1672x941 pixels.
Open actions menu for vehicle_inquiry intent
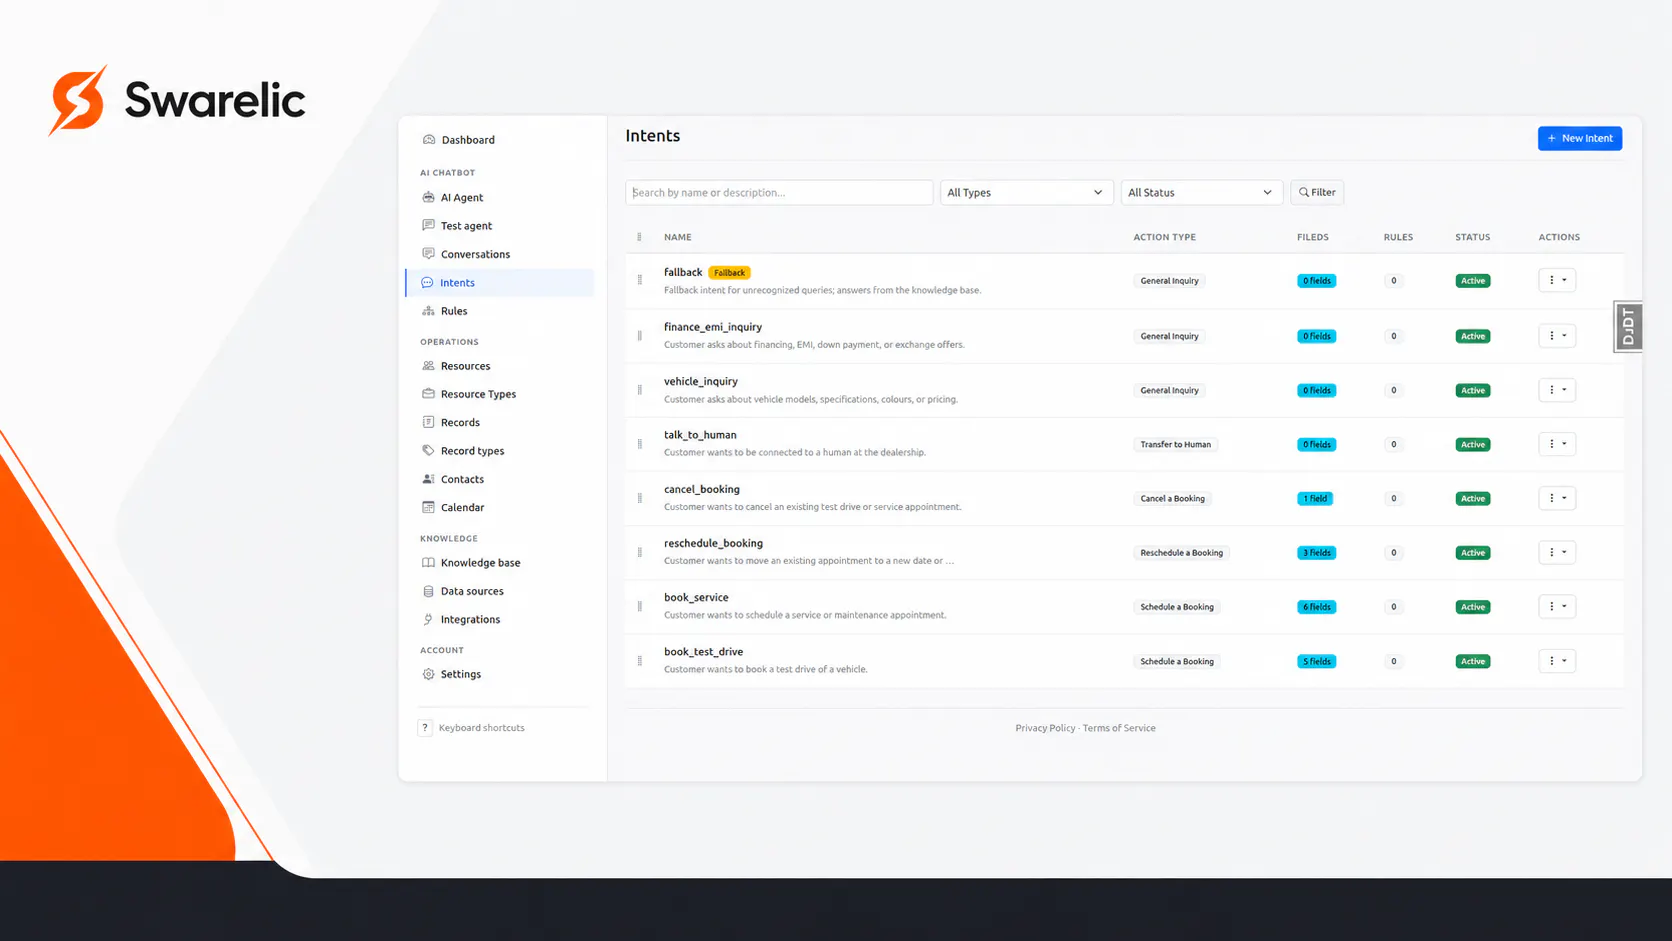(x=1557, y=390)
